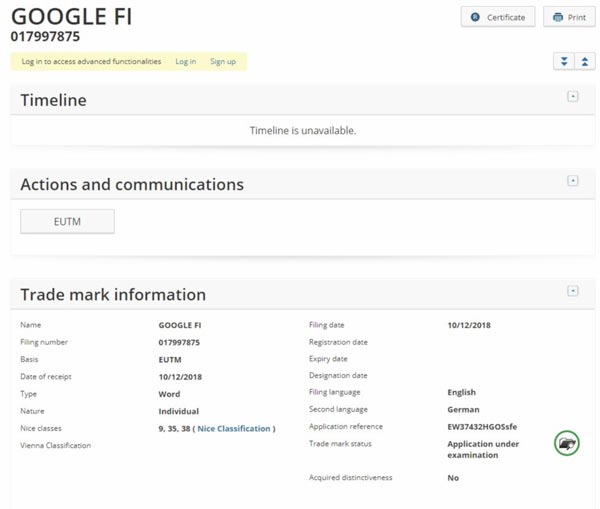Click the 'Application under examination' status text
Image resolution: width=600 pixels, height=509 pixels.
coord(483,449)
